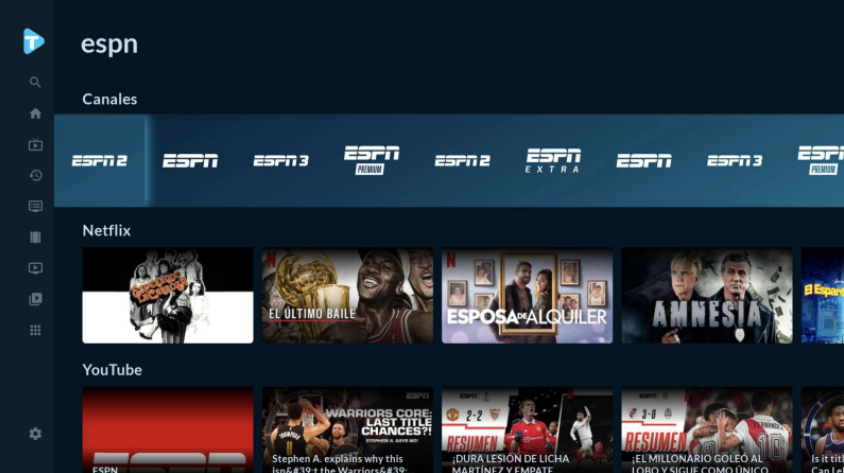Open the red ESPN YouTube channel card
This screenshot has height=473, width=844.
[168, 430]
